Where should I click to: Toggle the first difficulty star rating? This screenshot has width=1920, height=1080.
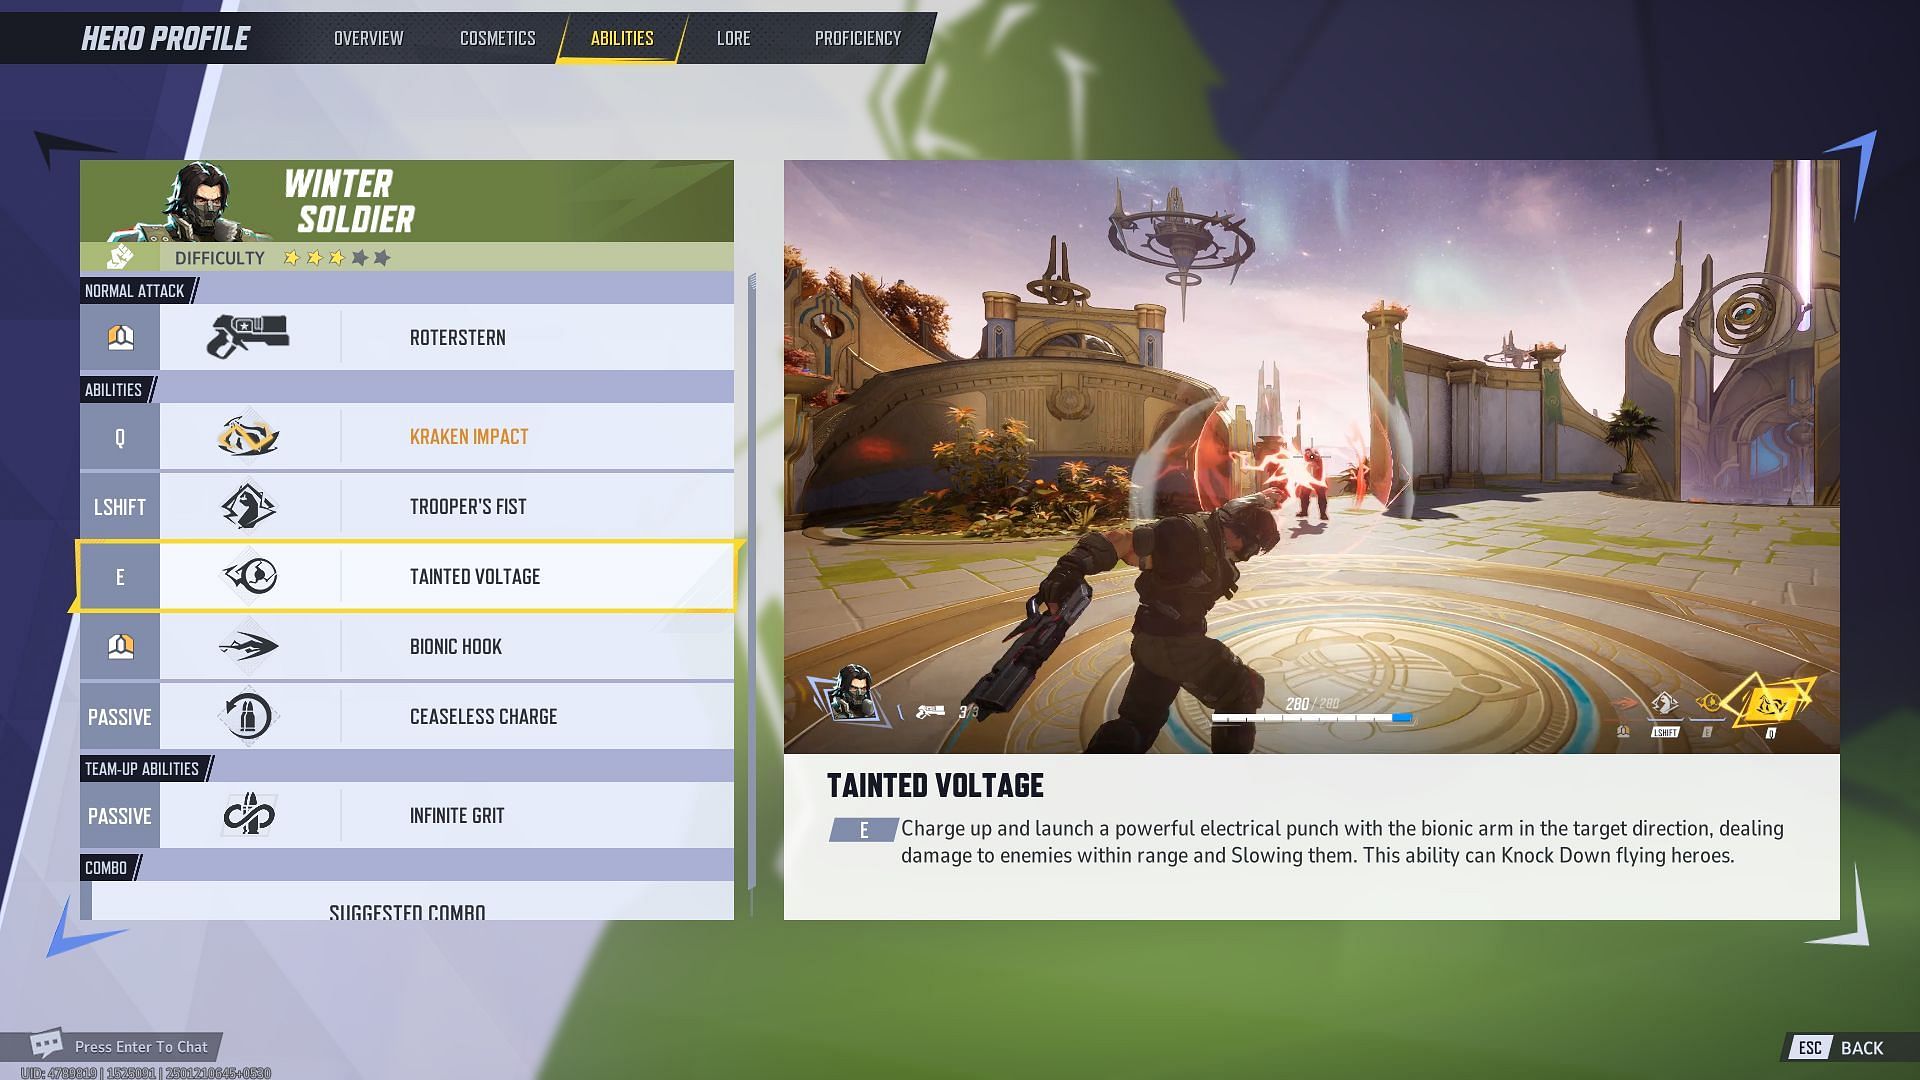[291, 257]
